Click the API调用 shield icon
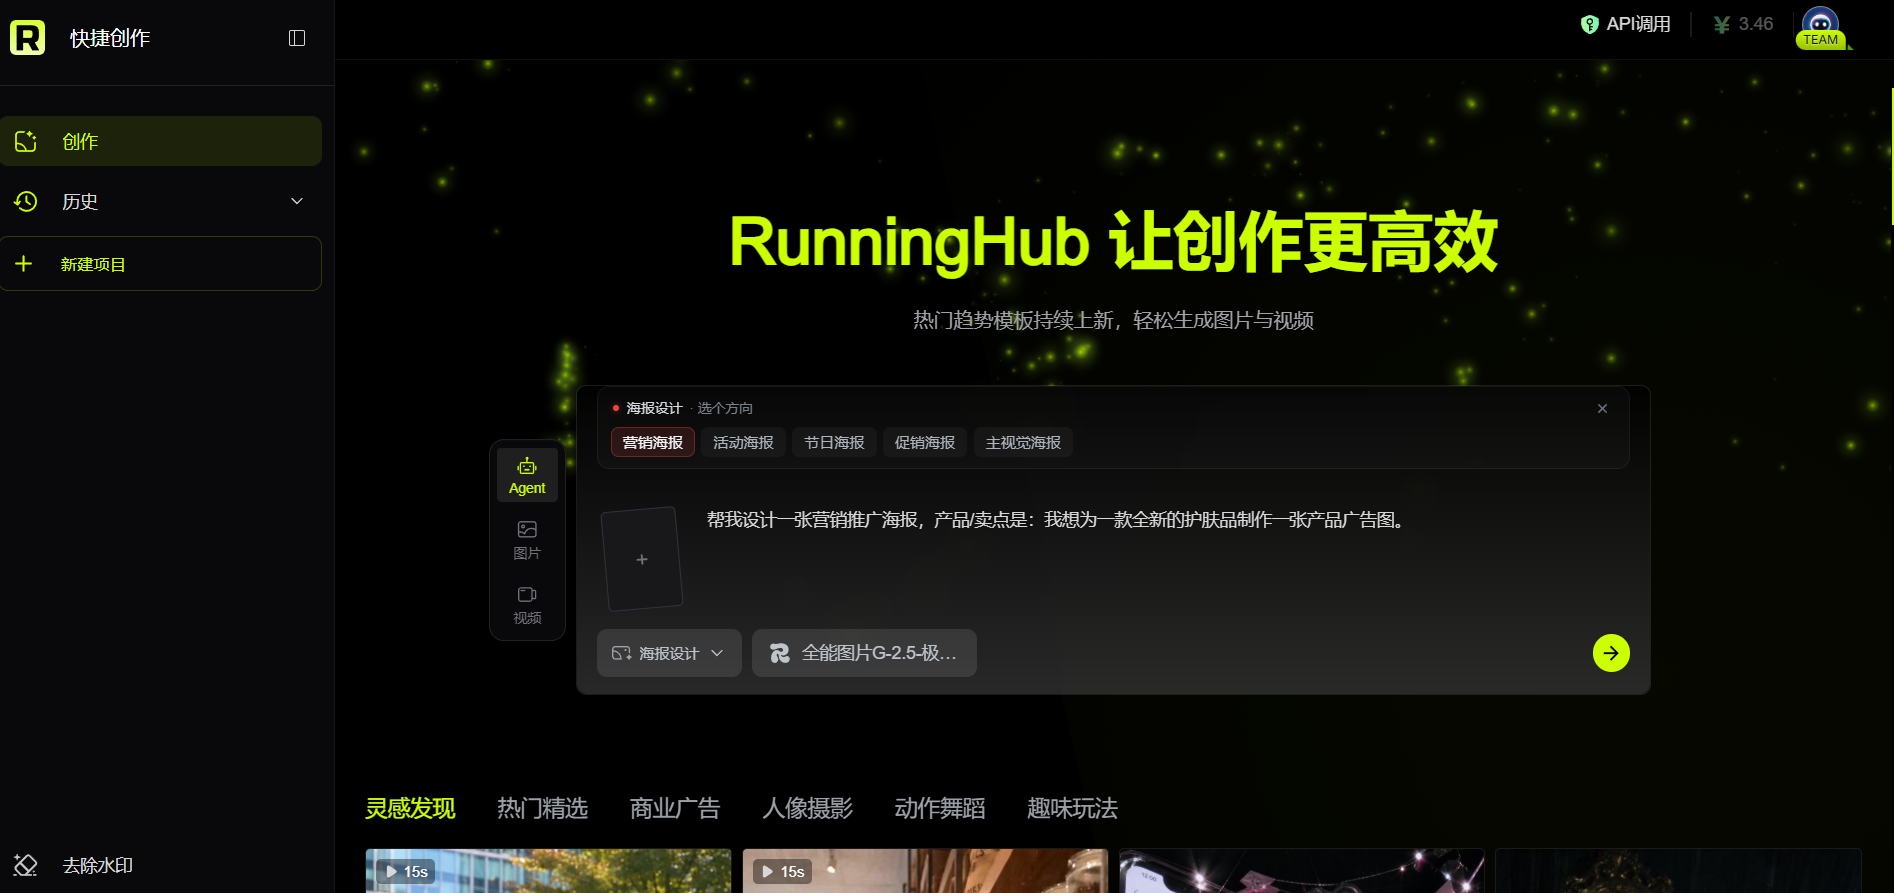Screen dimensions: 1894x893 coord(1590,24)
